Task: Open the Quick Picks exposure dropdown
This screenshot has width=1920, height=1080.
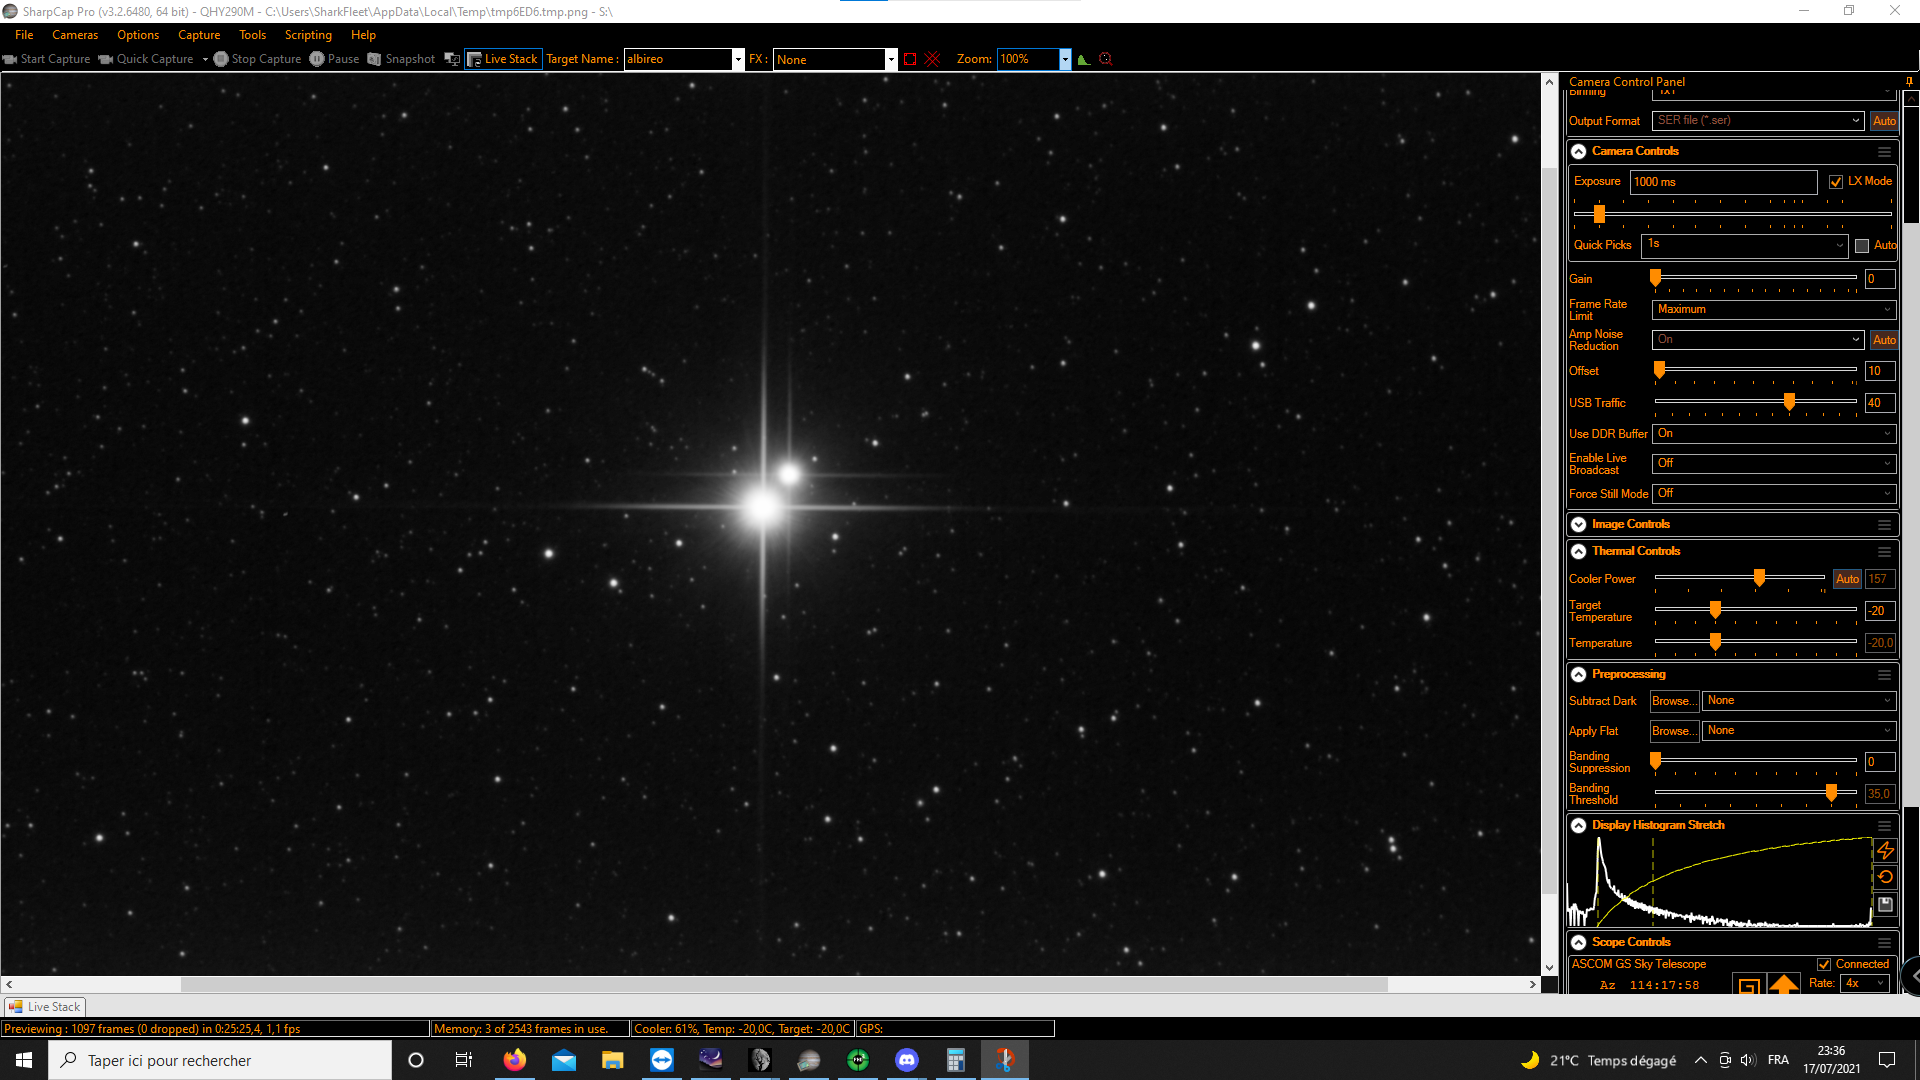Action: 1745,245
